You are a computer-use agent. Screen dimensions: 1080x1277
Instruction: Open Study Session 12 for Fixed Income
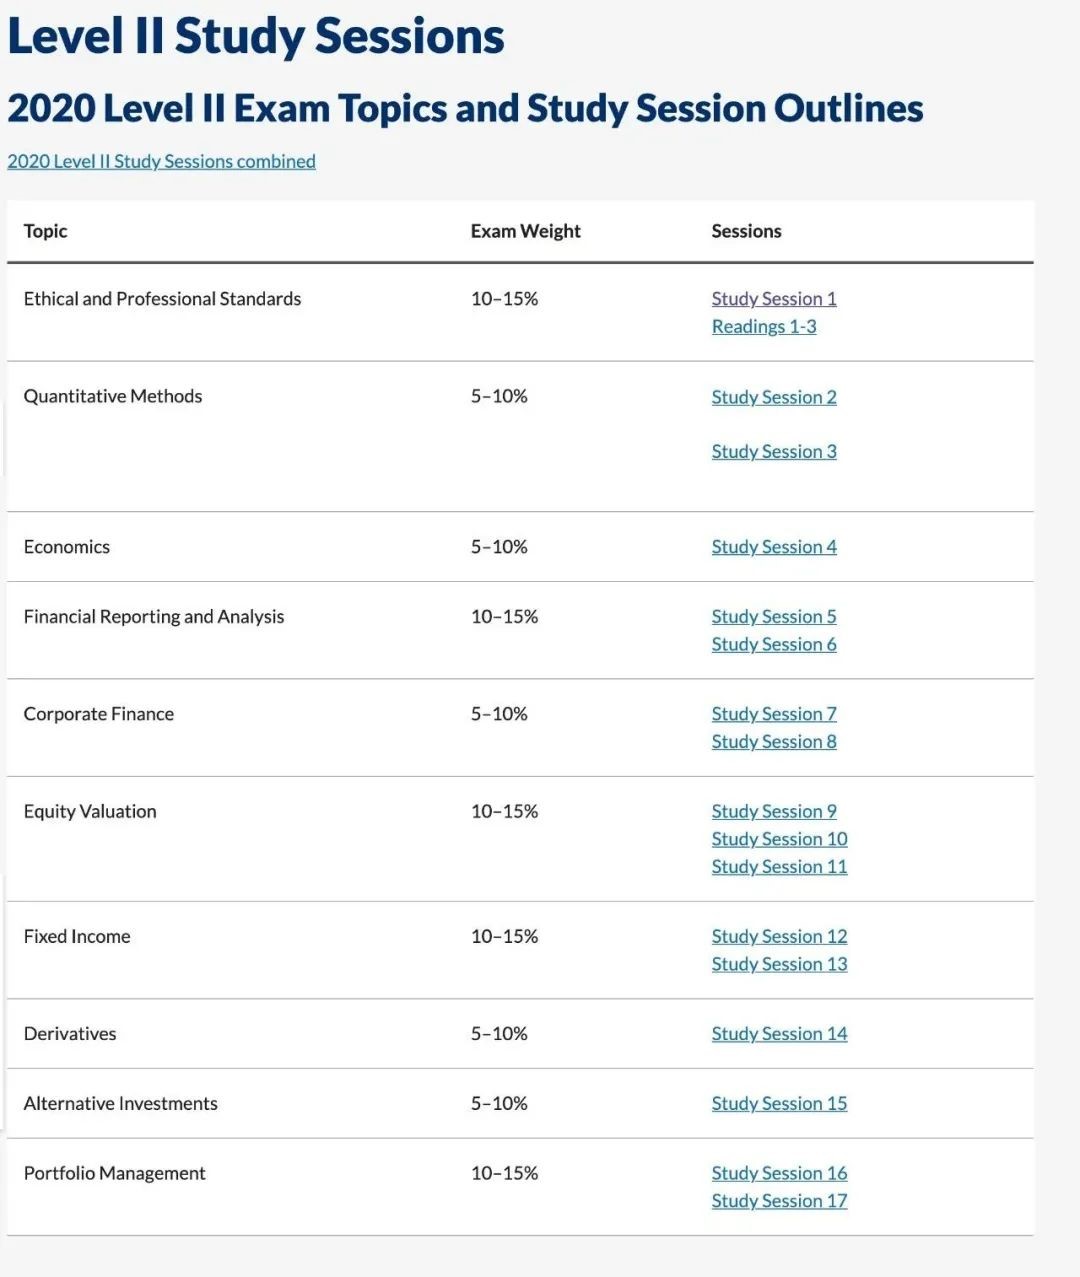coord(779,937)
